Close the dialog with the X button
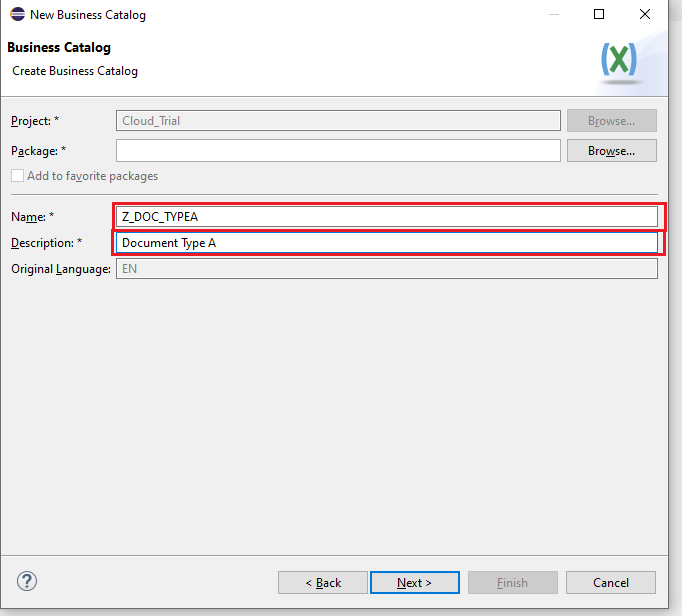The height and width of the screenshot is (616, 682). coord(645,14)
